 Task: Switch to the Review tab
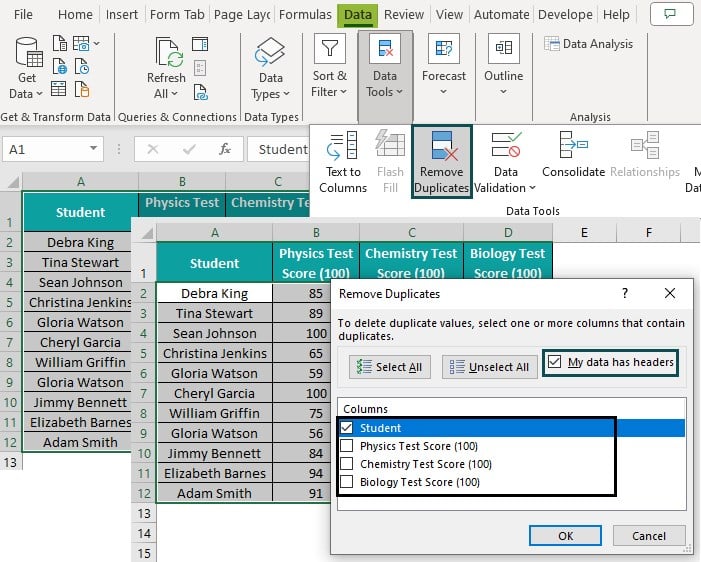404,15
